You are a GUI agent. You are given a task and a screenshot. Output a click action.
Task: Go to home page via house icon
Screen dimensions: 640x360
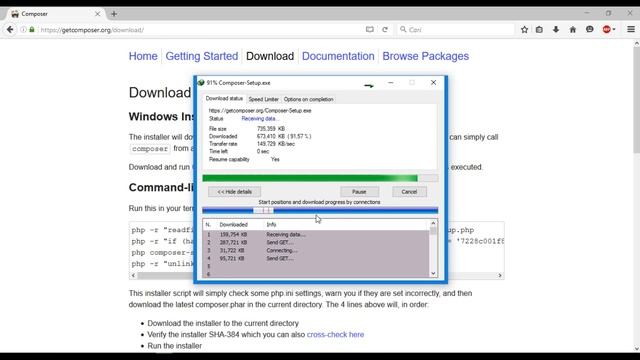click(573, 29)
